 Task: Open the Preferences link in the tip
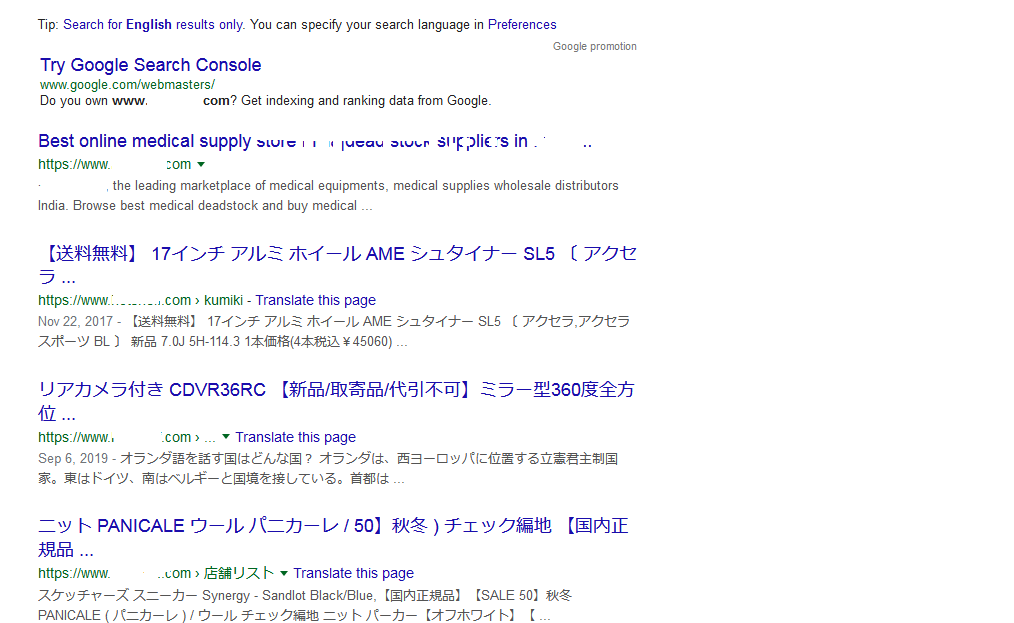(x=522, y=25)
